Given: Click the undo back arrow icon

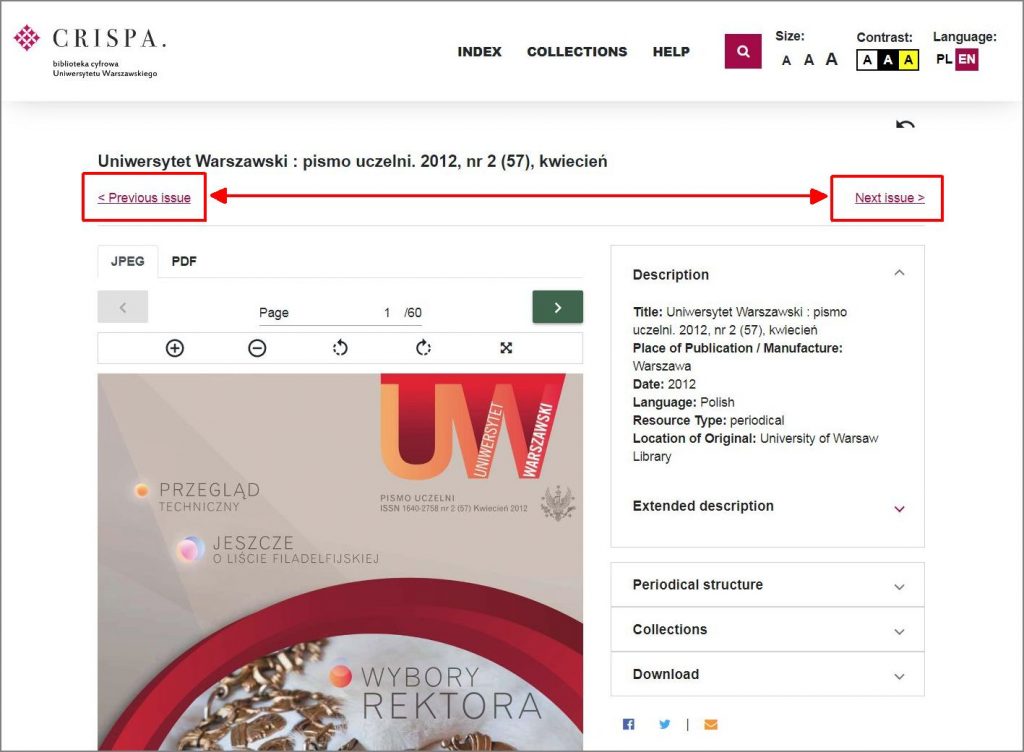Looking at the screenshot, I should [x=905, y=126].
